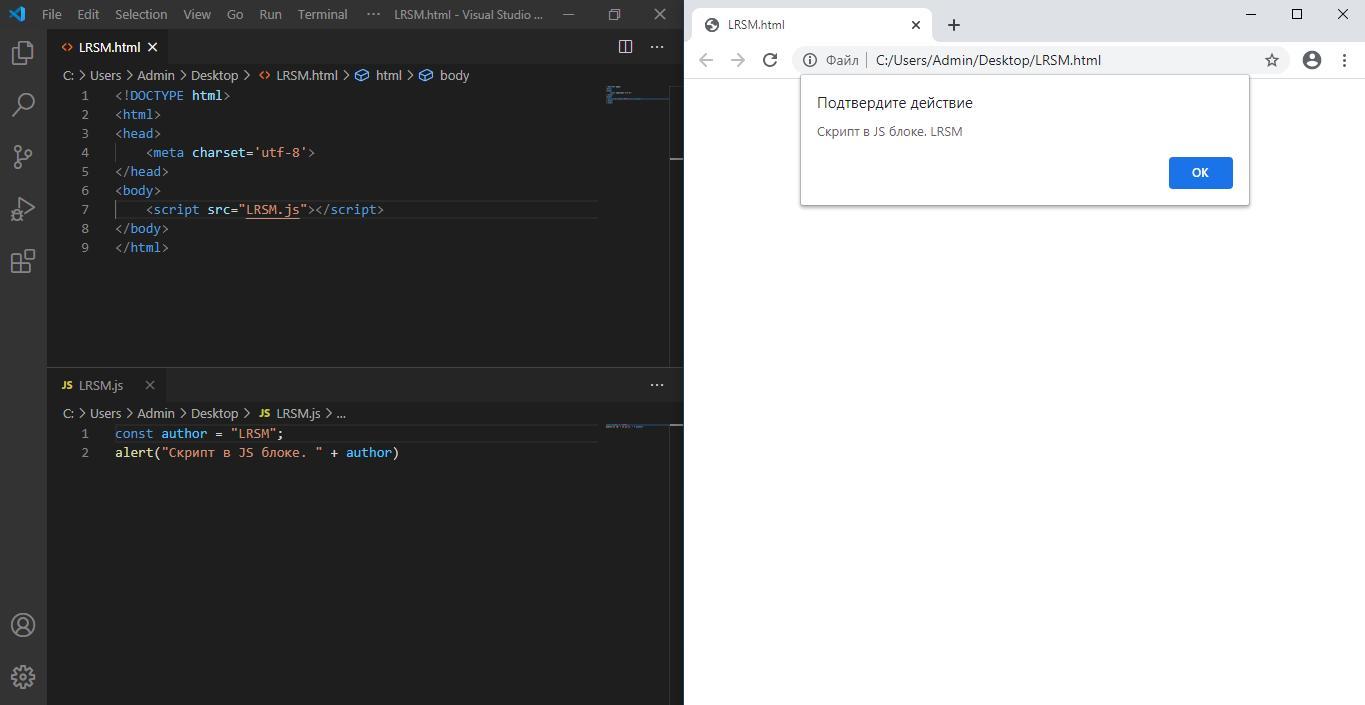
Task: Open the Explorer view in activity bar
Action: (x=22, y=53)
